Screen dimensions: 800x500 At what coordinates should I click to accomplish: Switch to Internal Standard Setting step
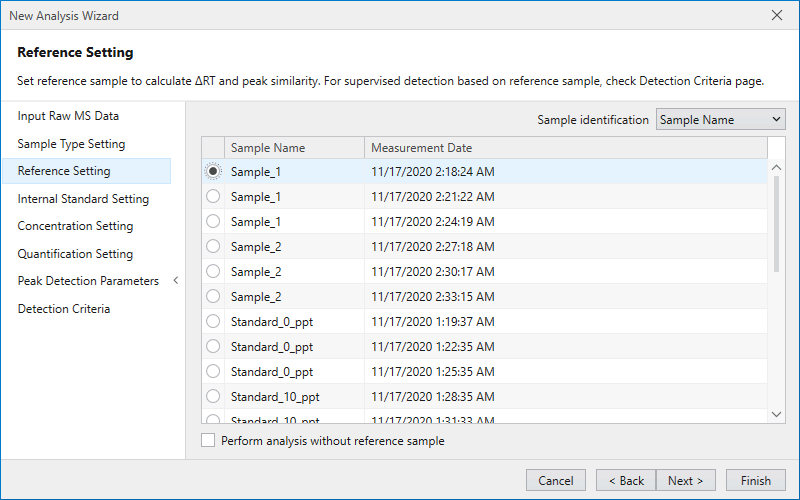click(x=83, y=199)
